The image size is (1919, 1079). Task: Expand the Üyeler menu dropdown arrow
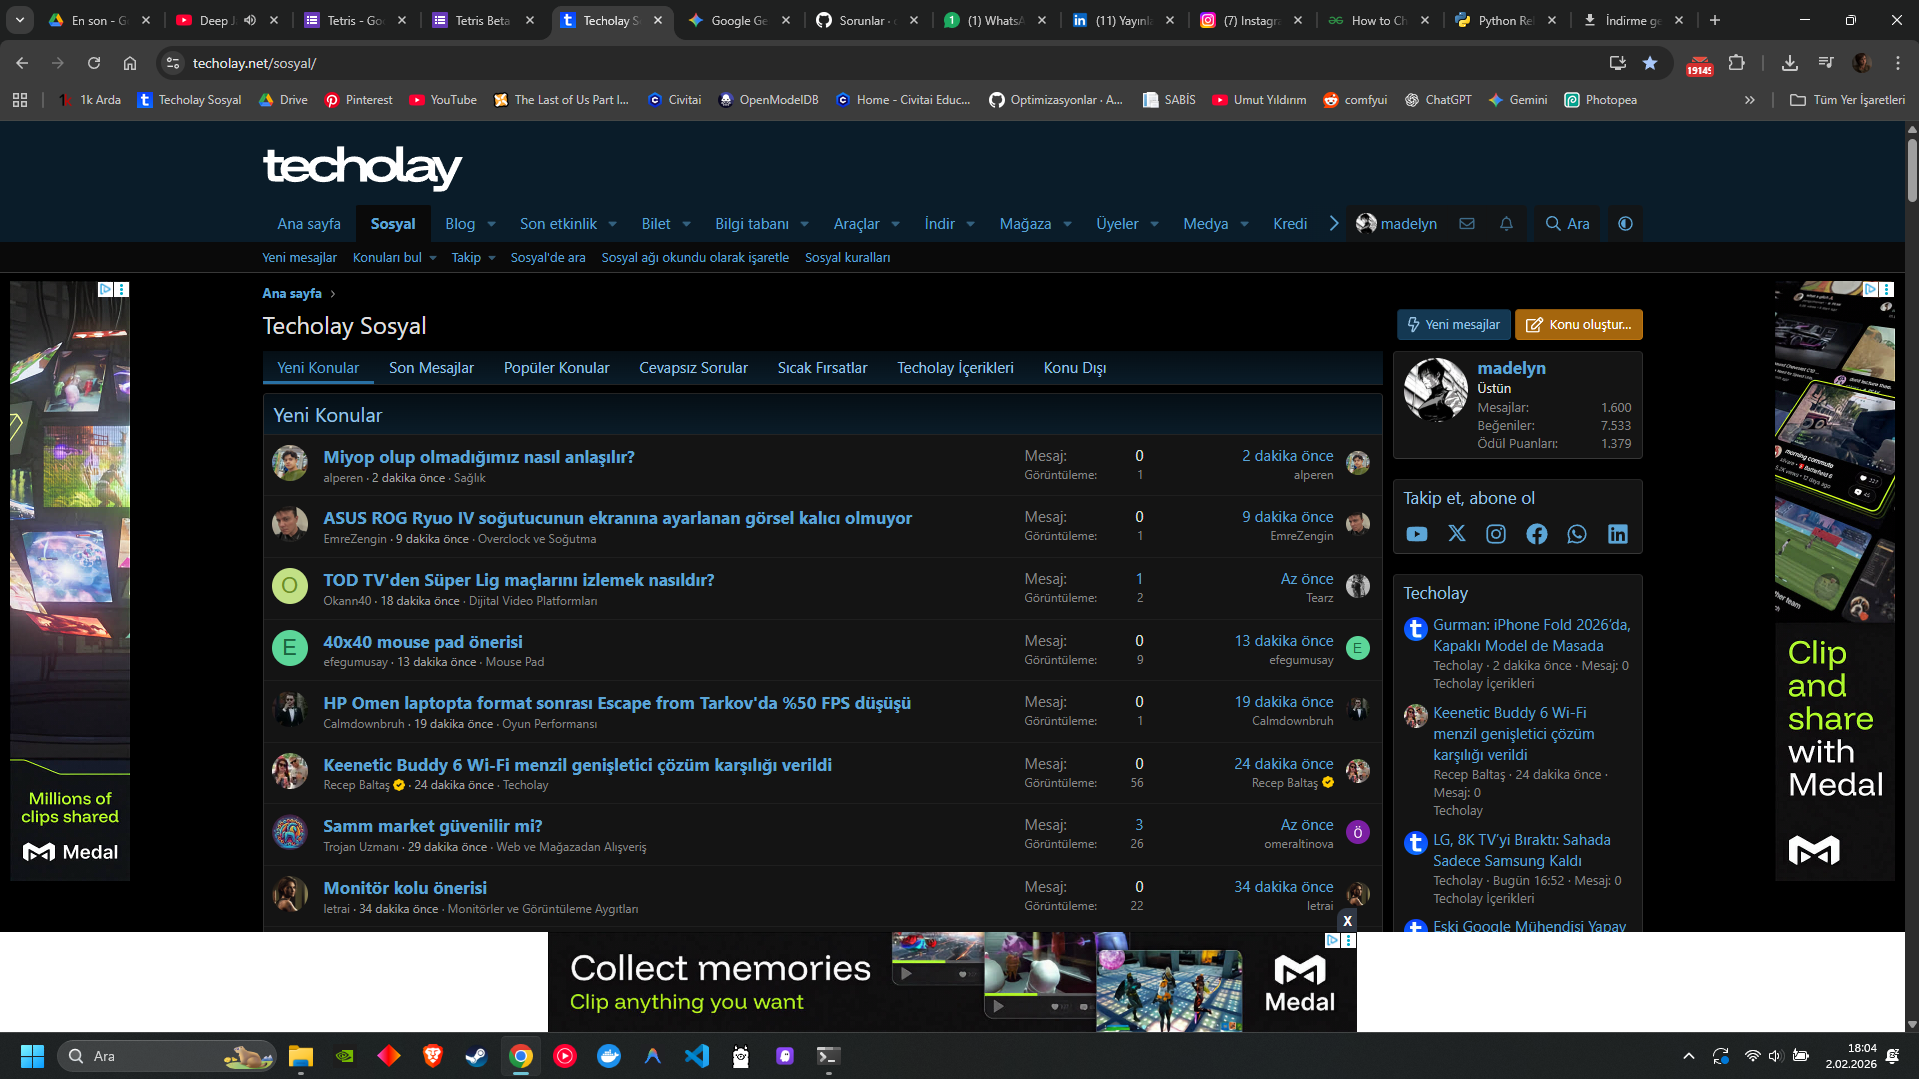pyautogui.click(x=1155, y=224)
